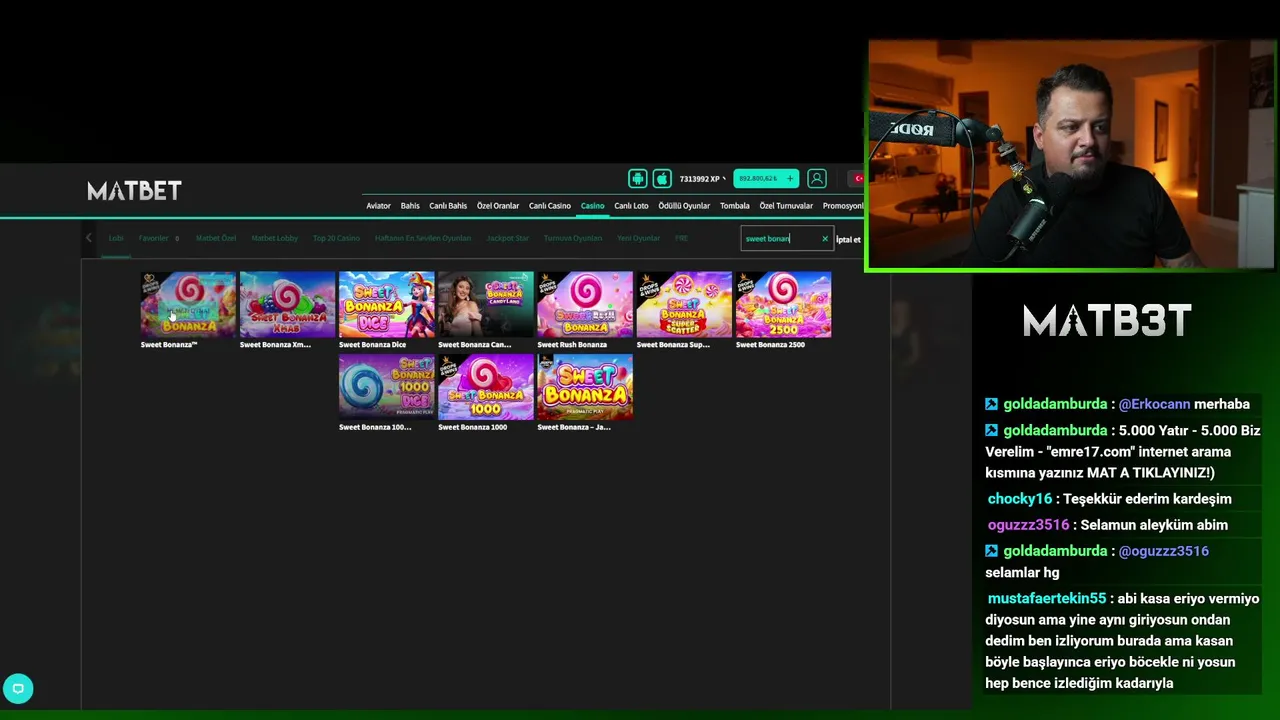The image size is (1280, 720).
Task: Click the Sweet Bonanza 1000 title text
Action: (x=472, y=427)
